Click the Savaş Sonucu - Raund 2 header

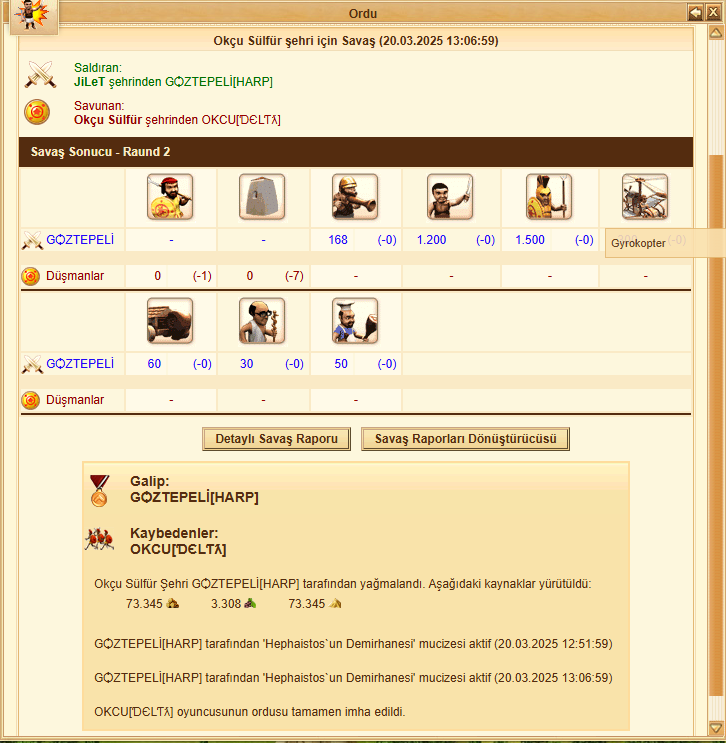tap(355, 152)
